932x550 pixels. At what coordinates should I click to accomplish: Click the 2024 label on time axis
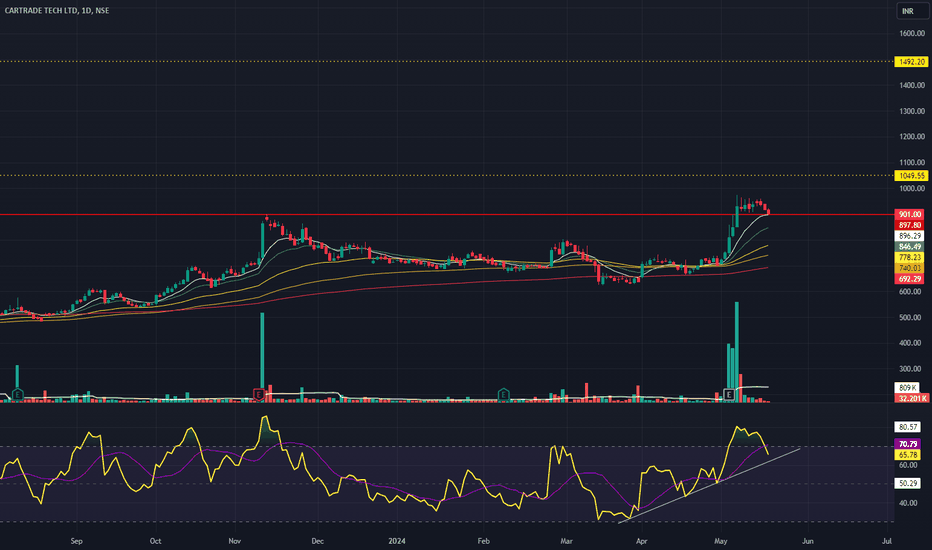[396, 541]
